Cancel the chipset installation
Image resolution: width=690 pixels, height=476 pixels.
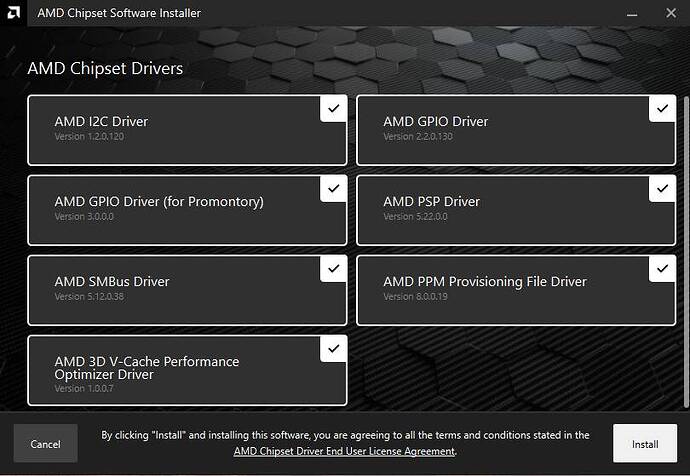45,443
